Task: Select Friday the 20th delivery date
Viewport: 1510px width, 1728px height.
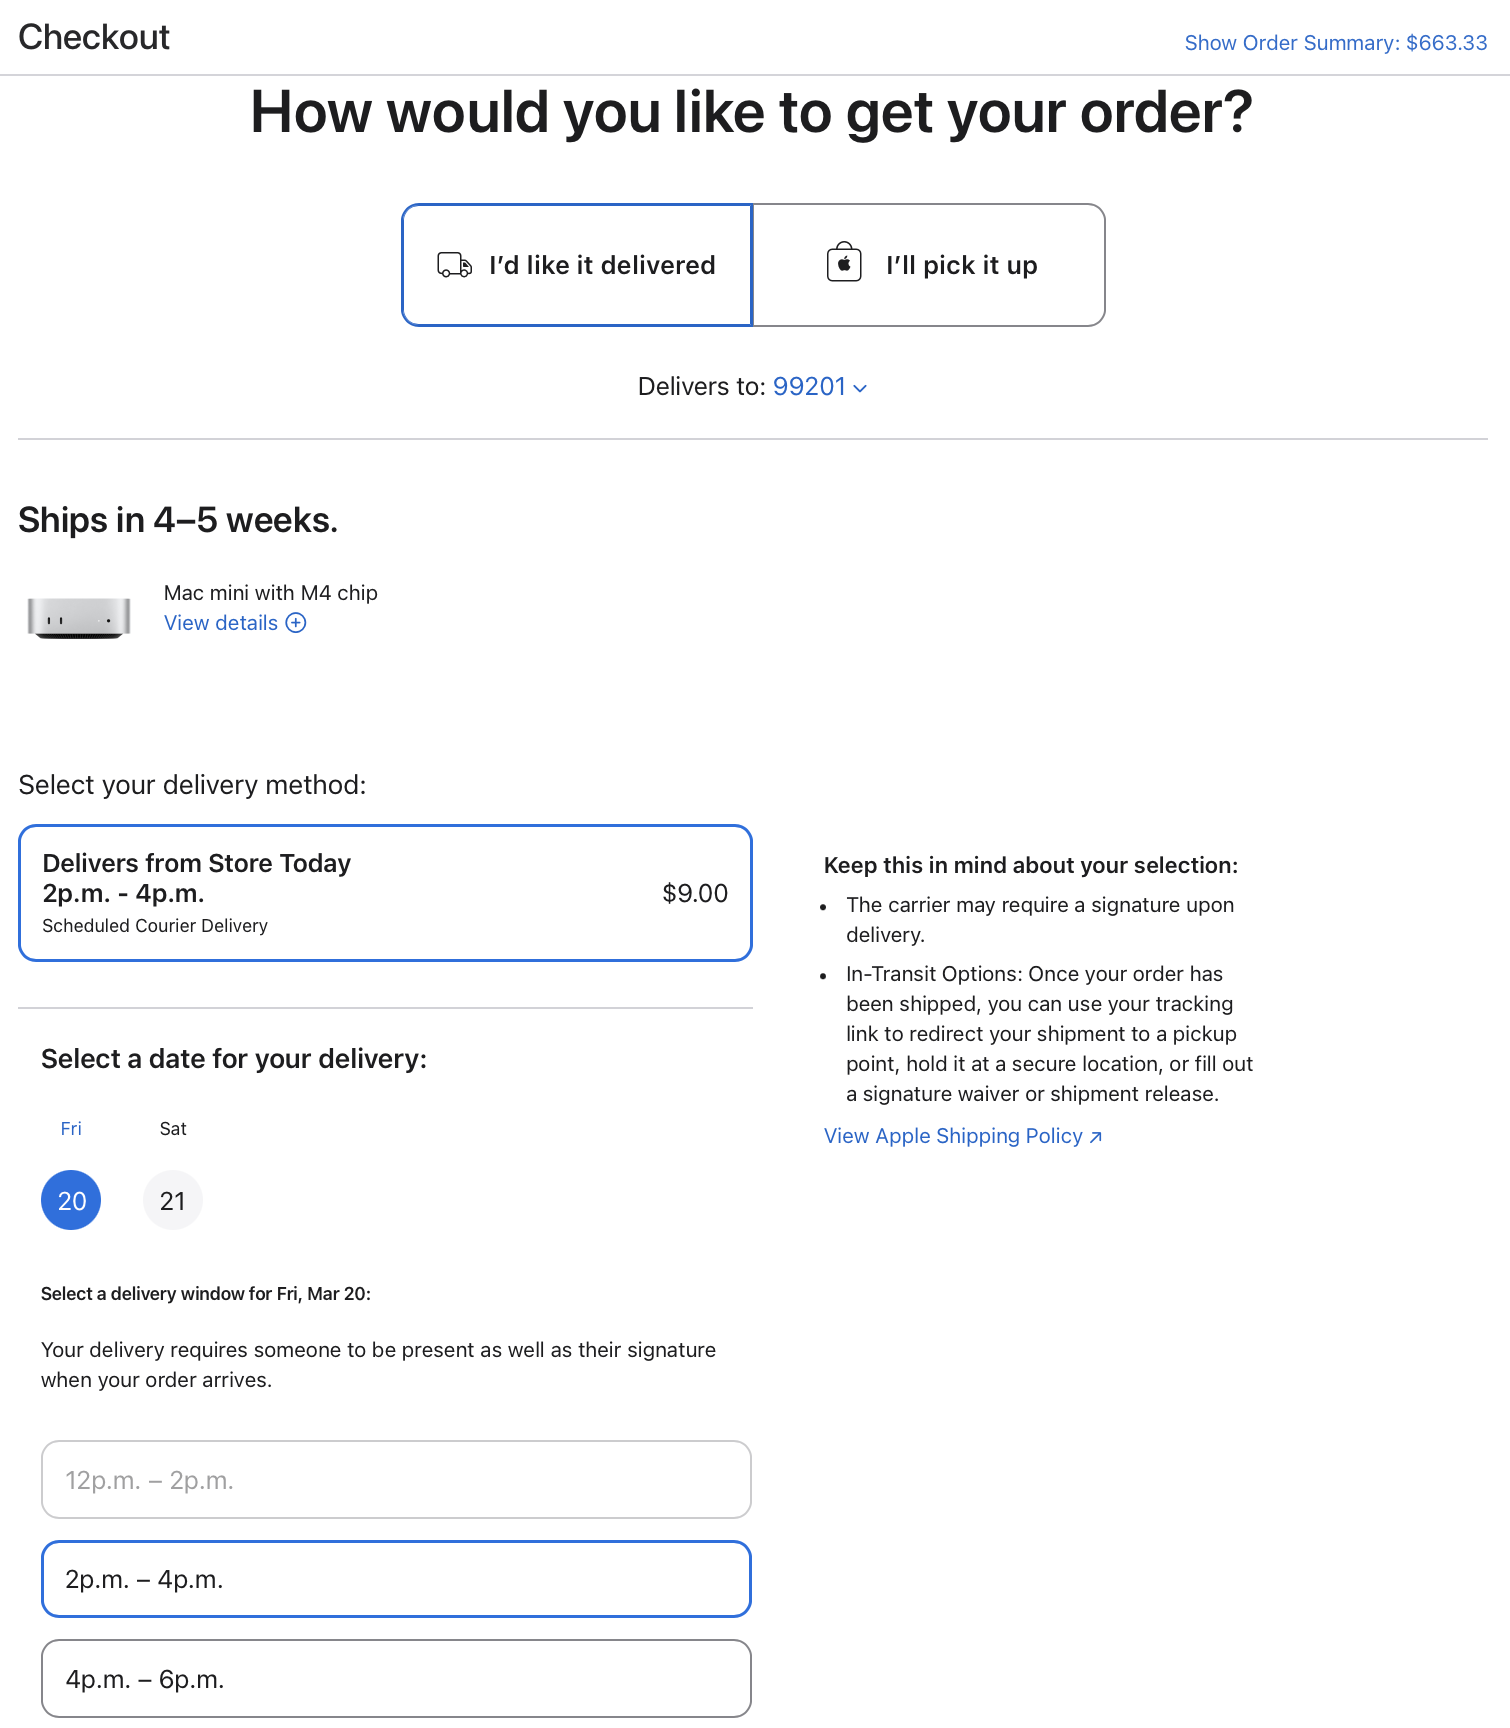Action: (x=71, y=1200)
